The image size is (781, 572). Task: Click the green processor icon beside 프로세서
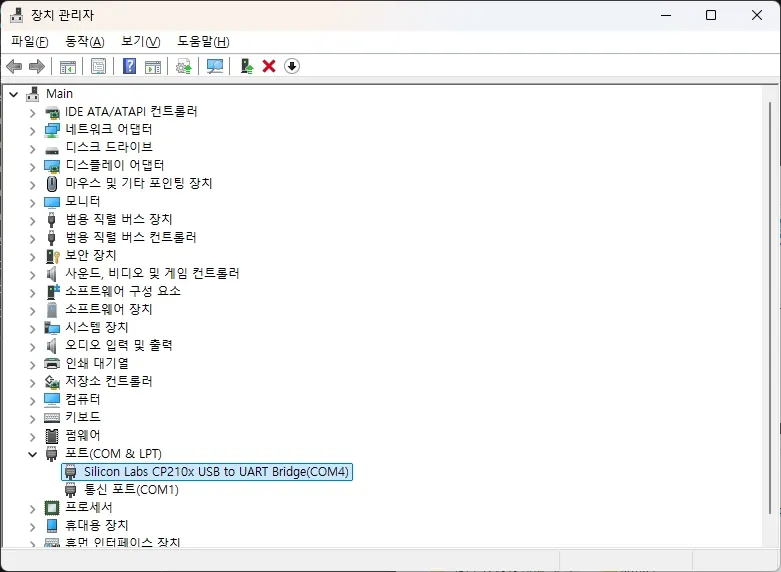point(52,508)
